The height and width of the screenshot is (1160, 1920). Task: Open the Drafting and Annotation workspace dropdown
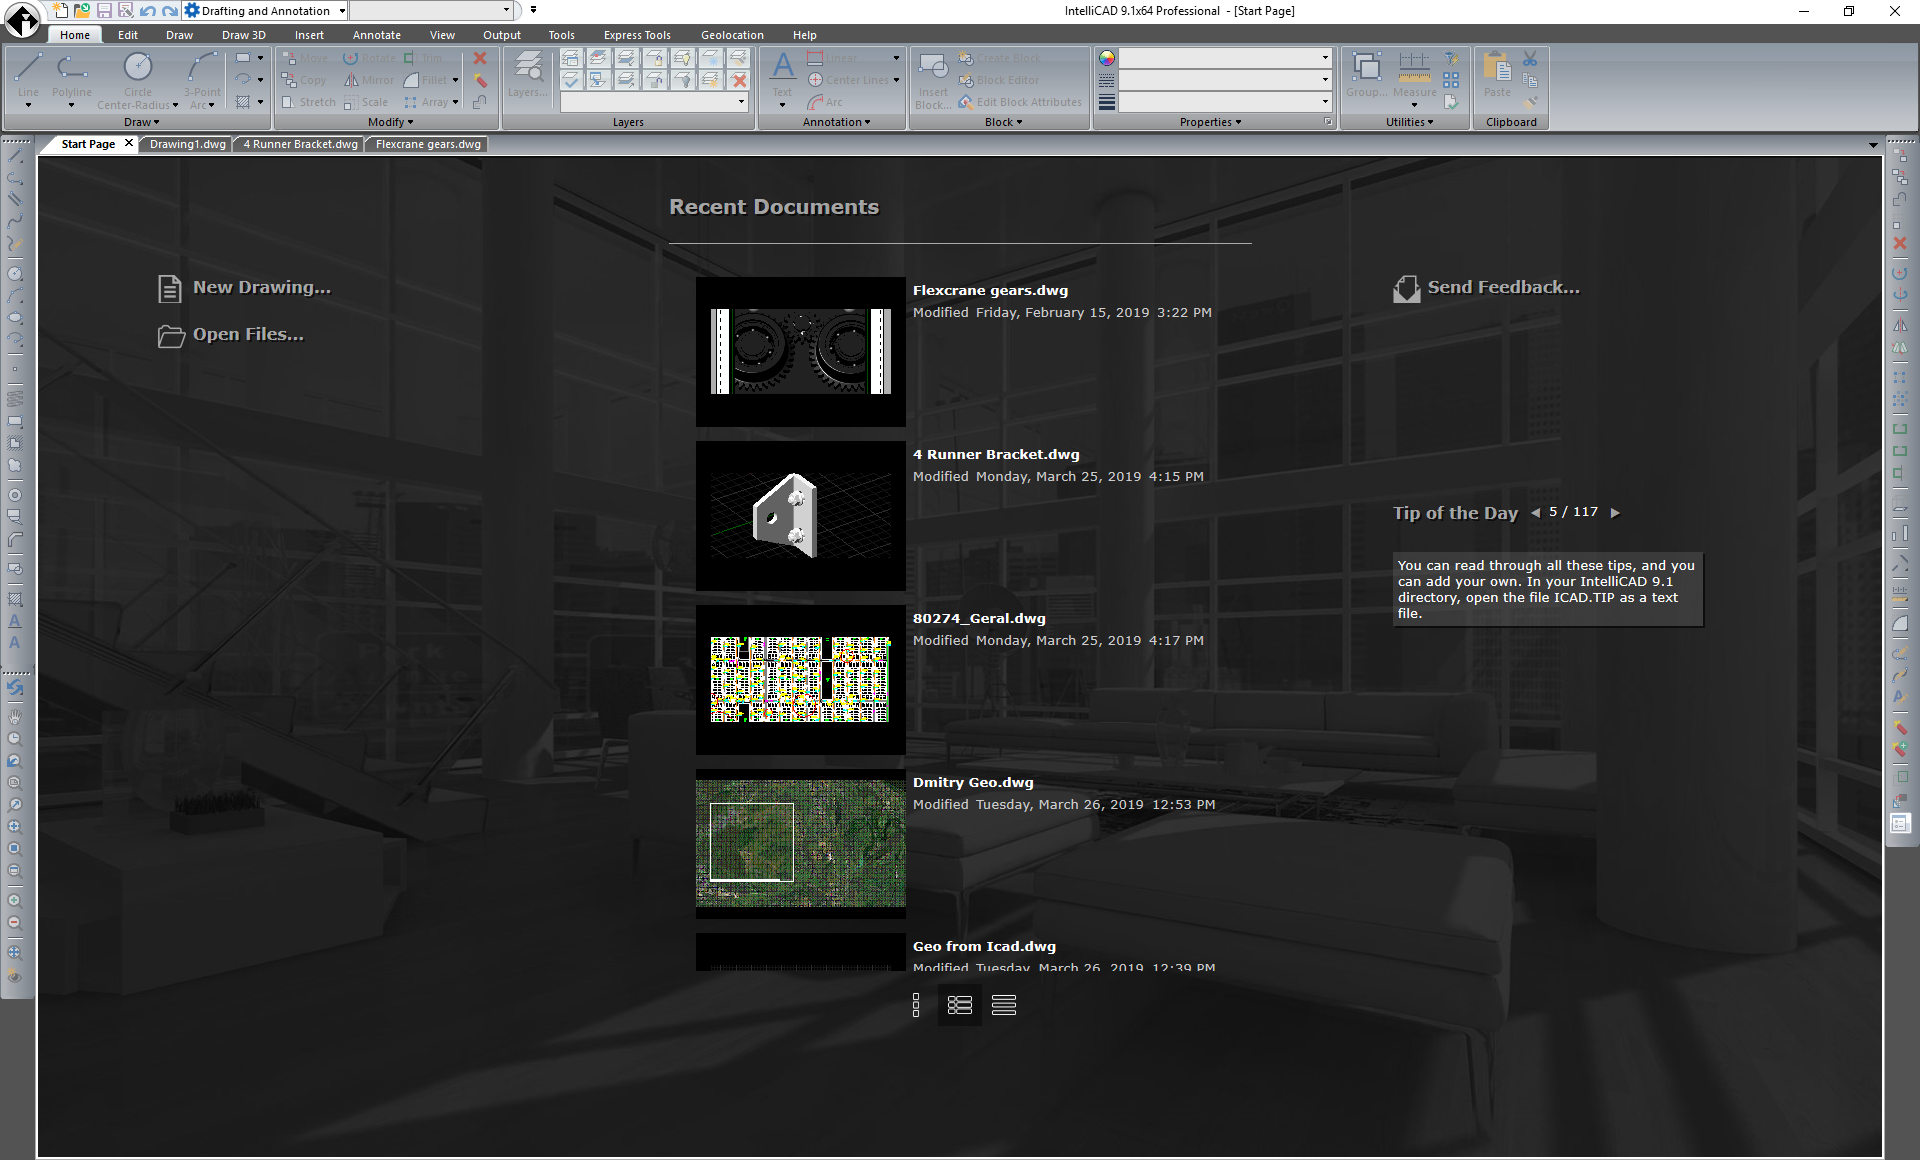[x=341, y=10]
